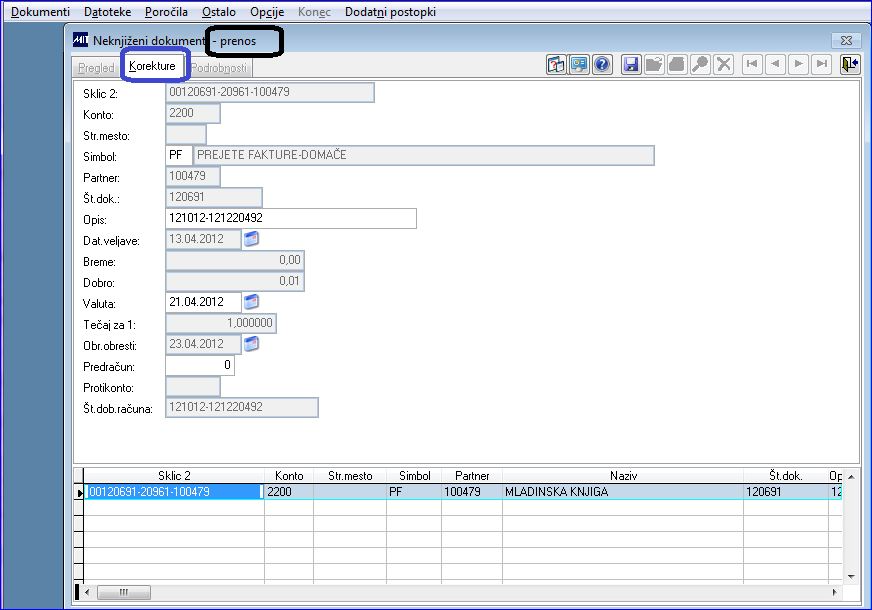Click the monitor/screen settings toolbar icon
Screen dimensions: 872x610
click(579, 65)
